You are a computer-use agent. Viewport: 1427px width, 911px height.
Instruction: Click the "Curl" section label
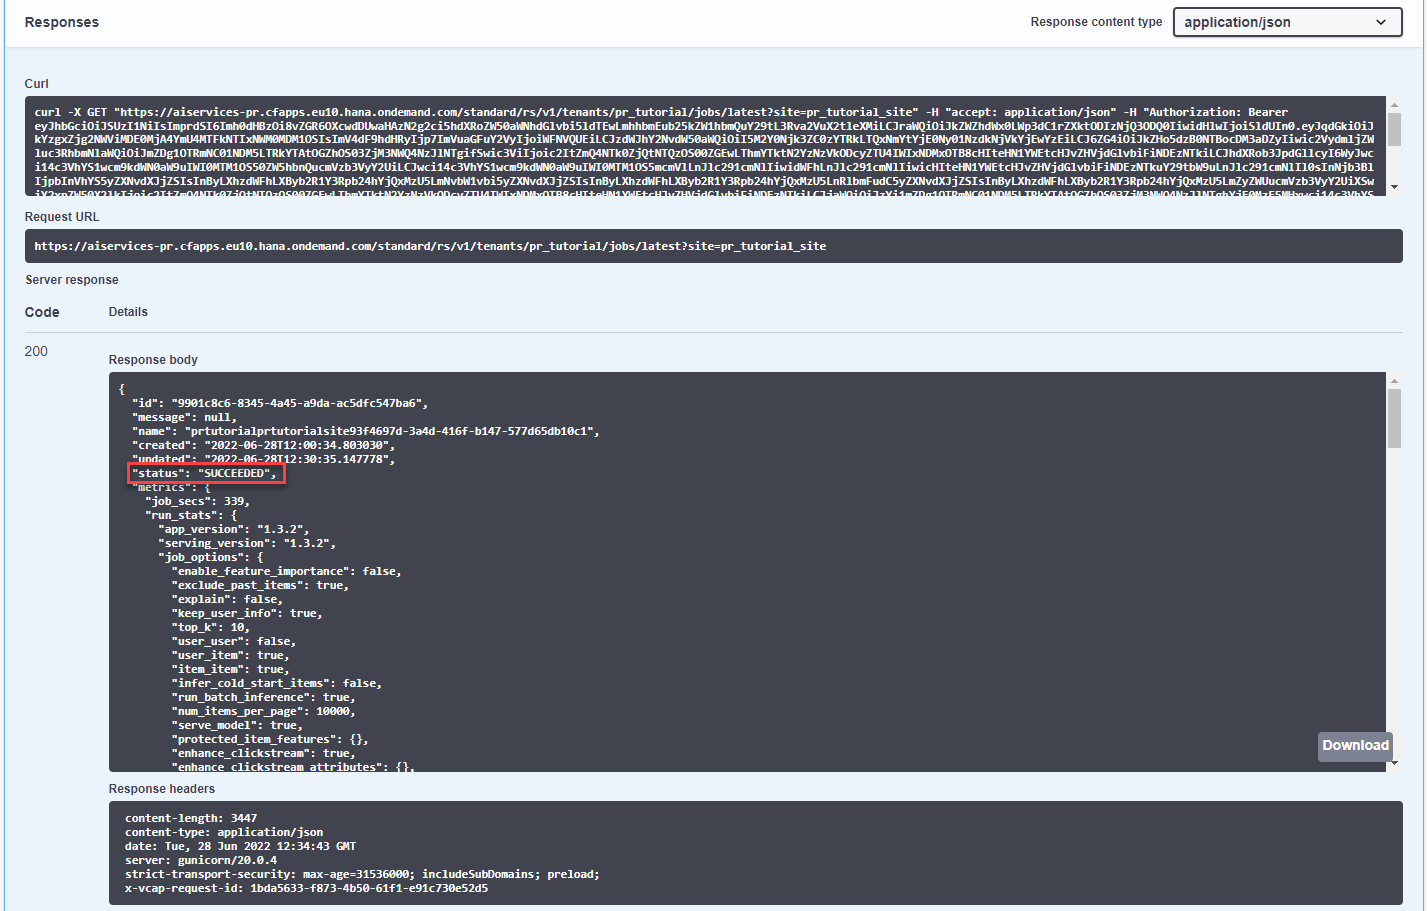tap(37, 84)
